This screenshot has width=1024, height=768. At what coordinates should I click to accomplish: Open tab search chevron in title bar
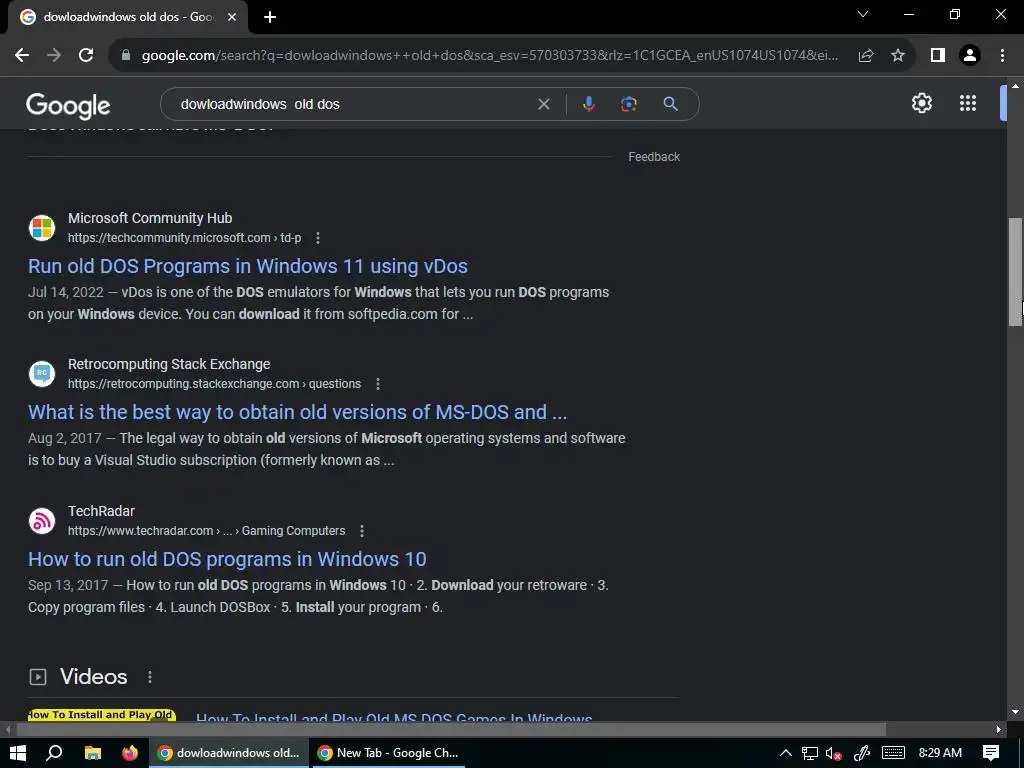863,14
